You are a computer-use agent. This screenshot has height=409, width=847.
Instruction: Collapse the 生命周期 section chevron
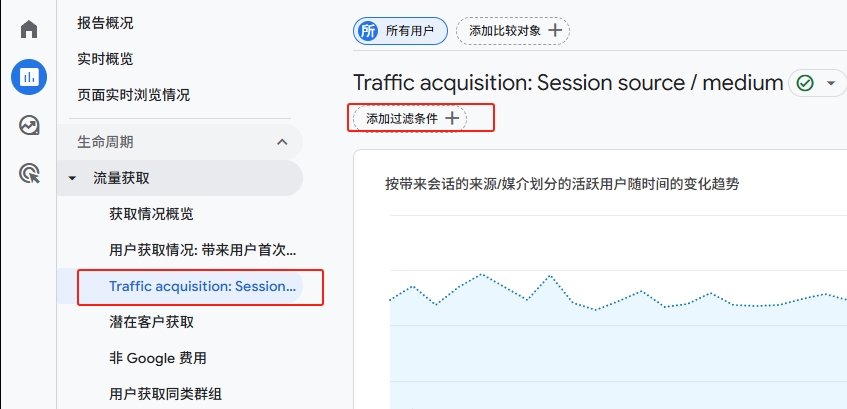282,142
